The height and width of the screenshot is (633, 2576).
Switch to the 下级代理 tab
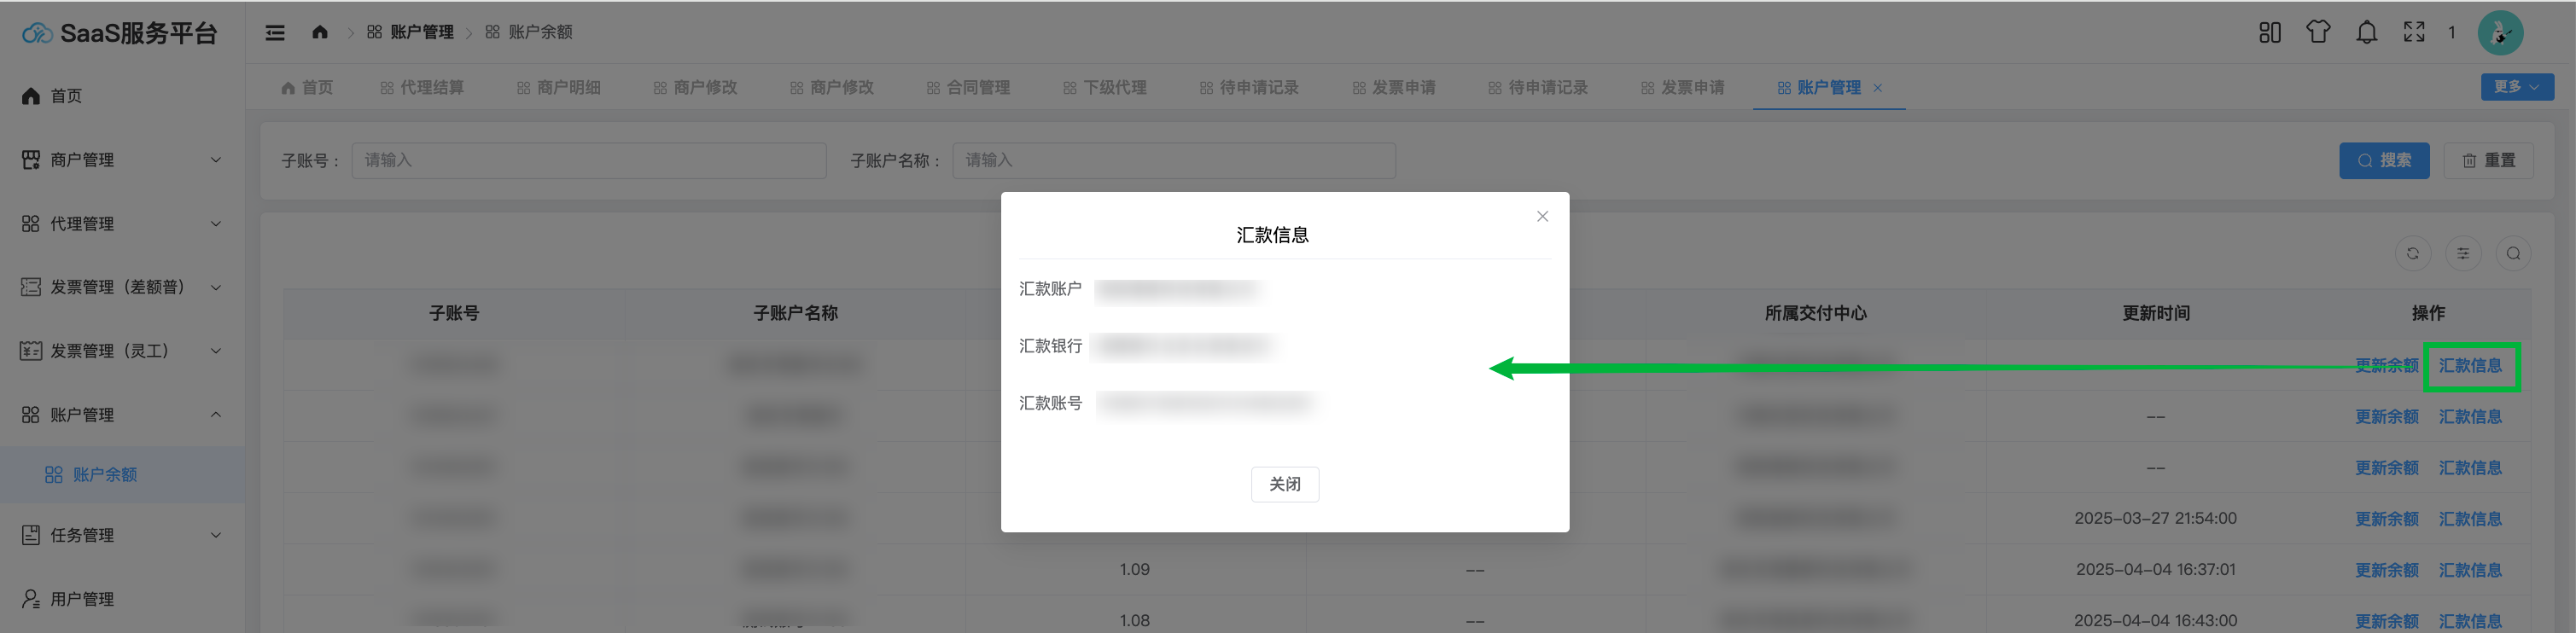click(x=1105, y=88)
